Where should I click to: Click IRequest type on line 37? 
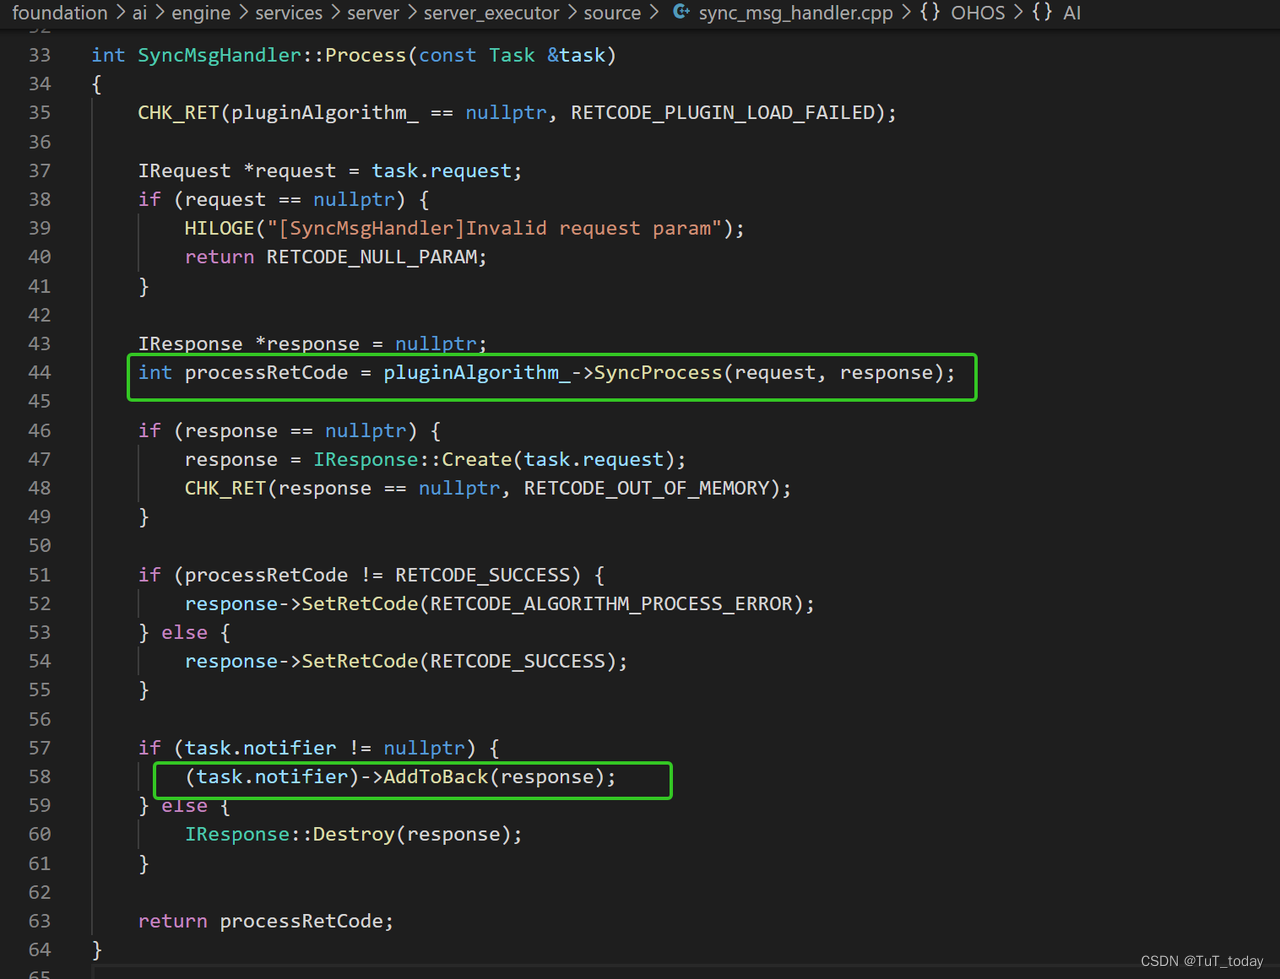[184, 170]
